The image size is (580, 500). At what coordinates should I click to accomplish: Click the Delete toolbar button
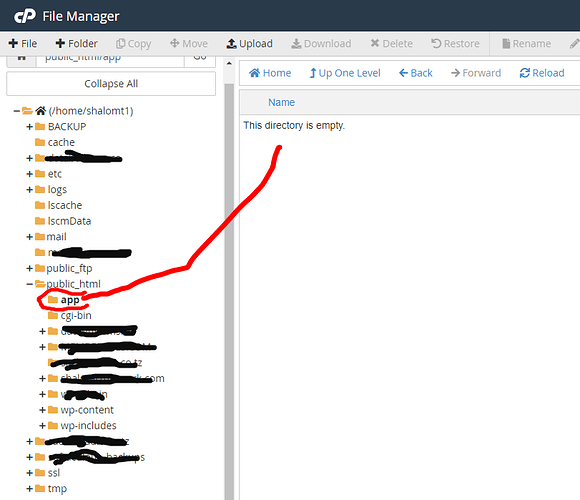pos(392,44)
